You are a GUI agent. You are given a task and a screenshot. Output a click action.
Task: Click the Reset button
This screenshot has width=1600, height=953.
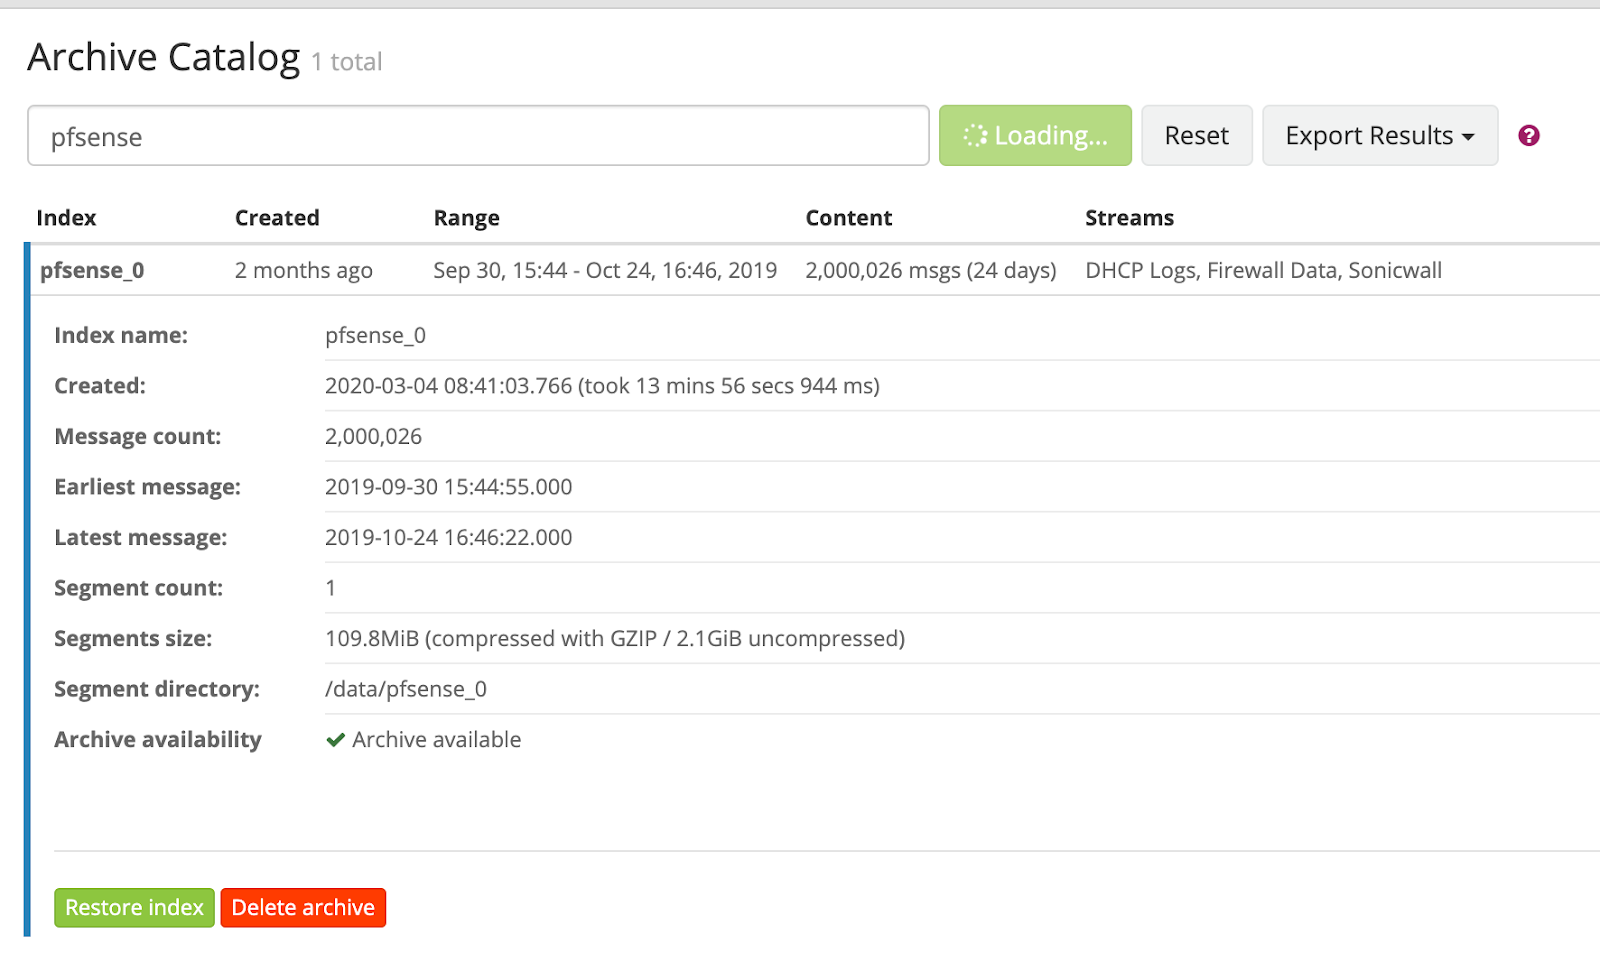point(1196,135)
